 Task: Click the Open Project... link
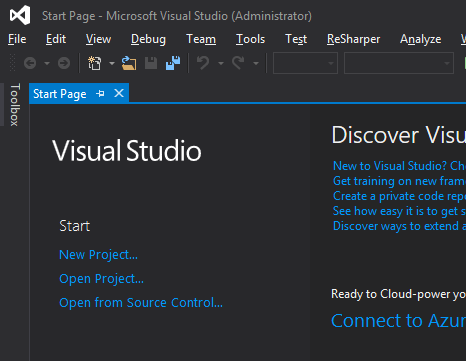coord(101,279)
